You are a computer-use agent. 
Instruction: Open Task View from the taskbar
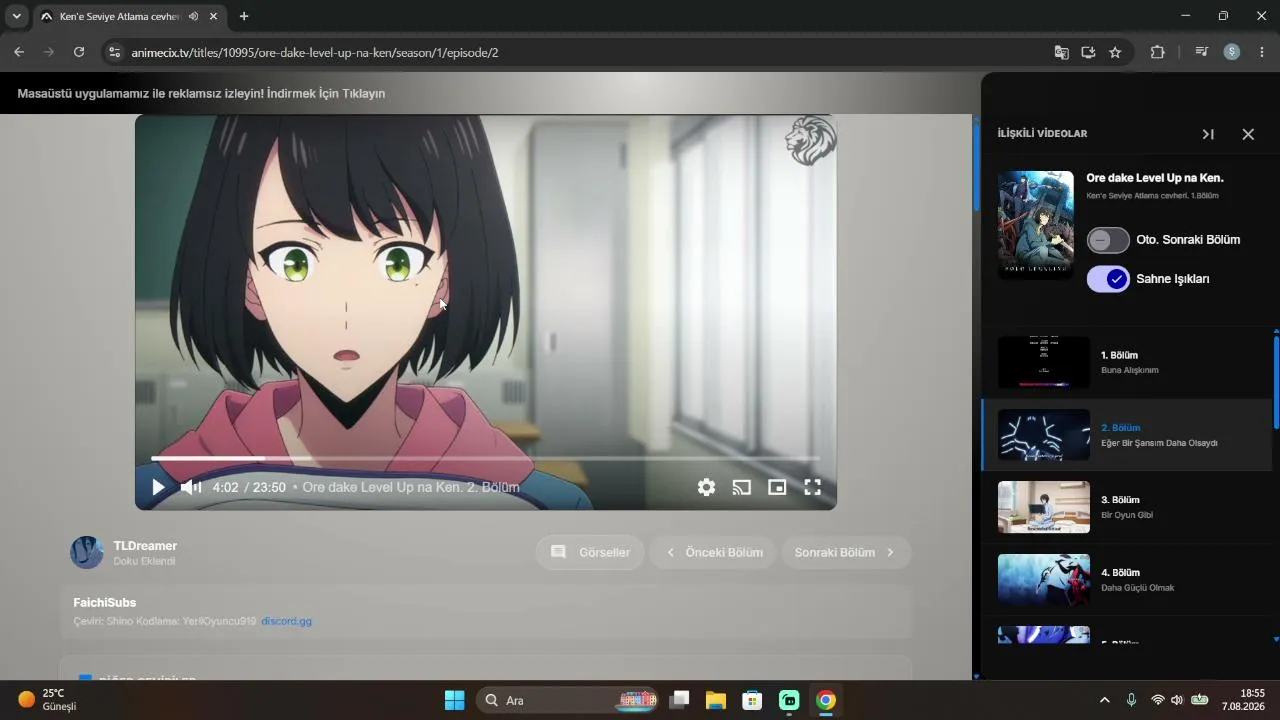click(x=679, y=700)
